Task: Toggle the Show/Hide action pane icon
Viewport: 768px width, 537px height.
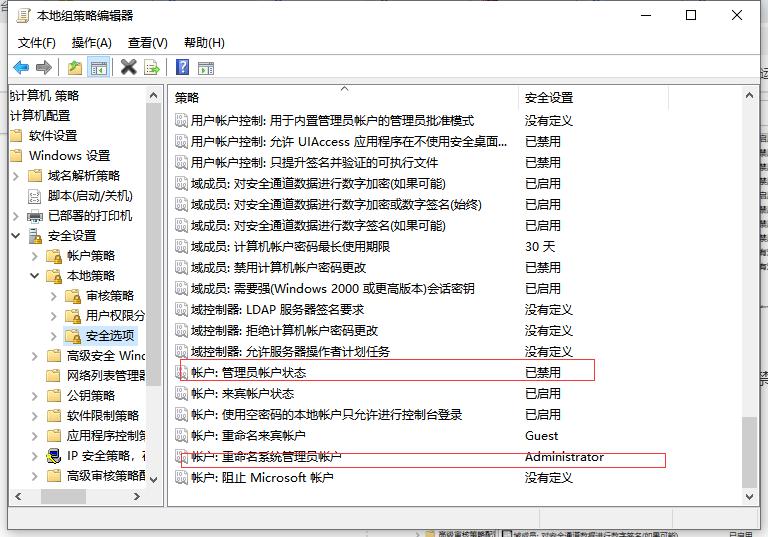Action: (x=206, y=68)
